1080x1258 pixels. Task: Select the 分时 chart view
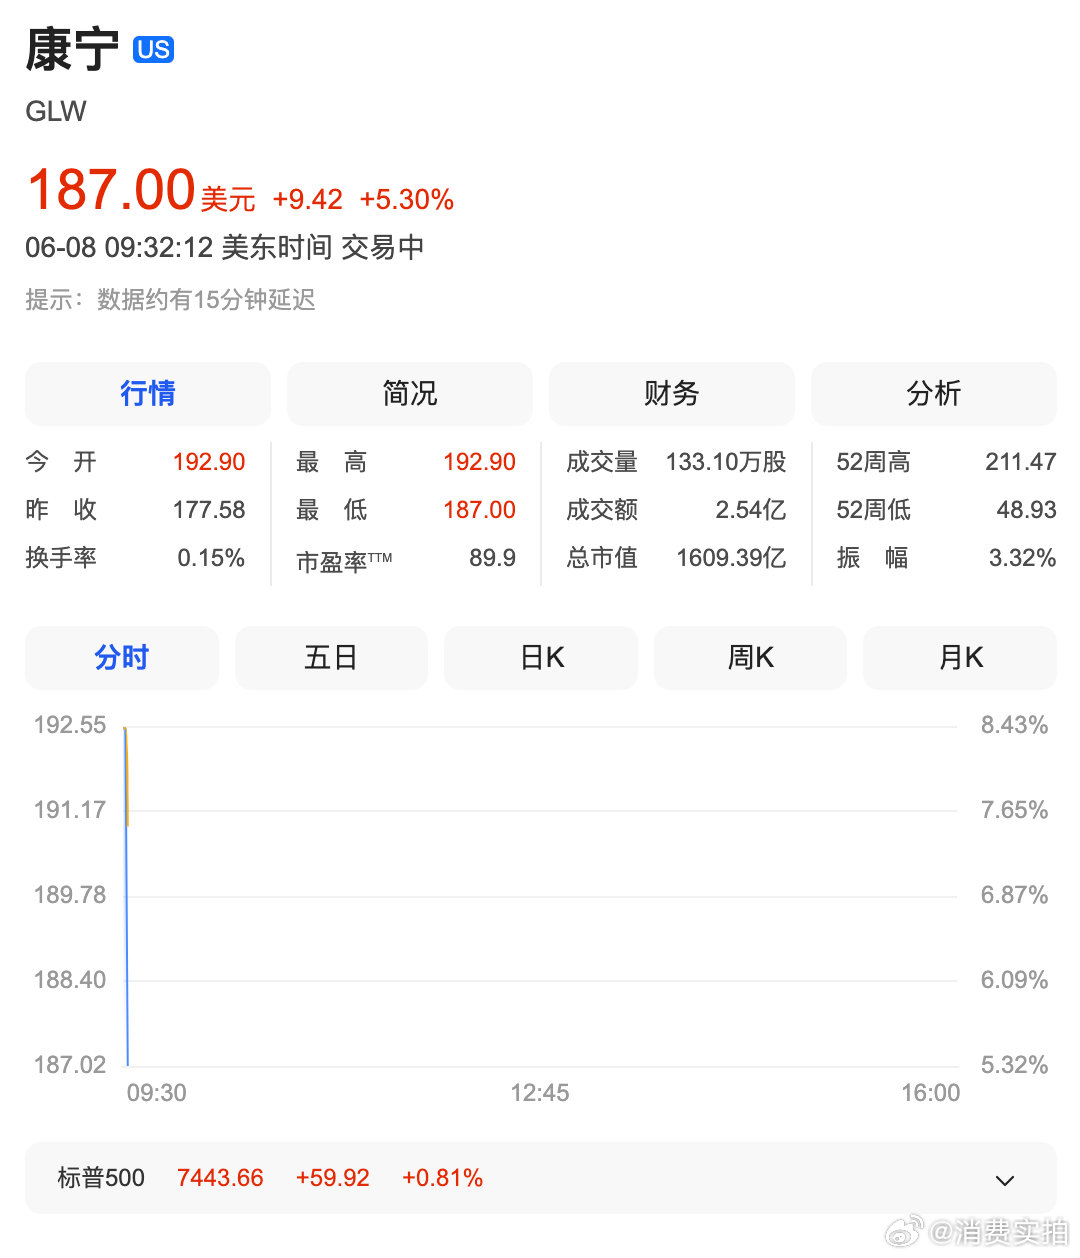(x=122, y=657)
